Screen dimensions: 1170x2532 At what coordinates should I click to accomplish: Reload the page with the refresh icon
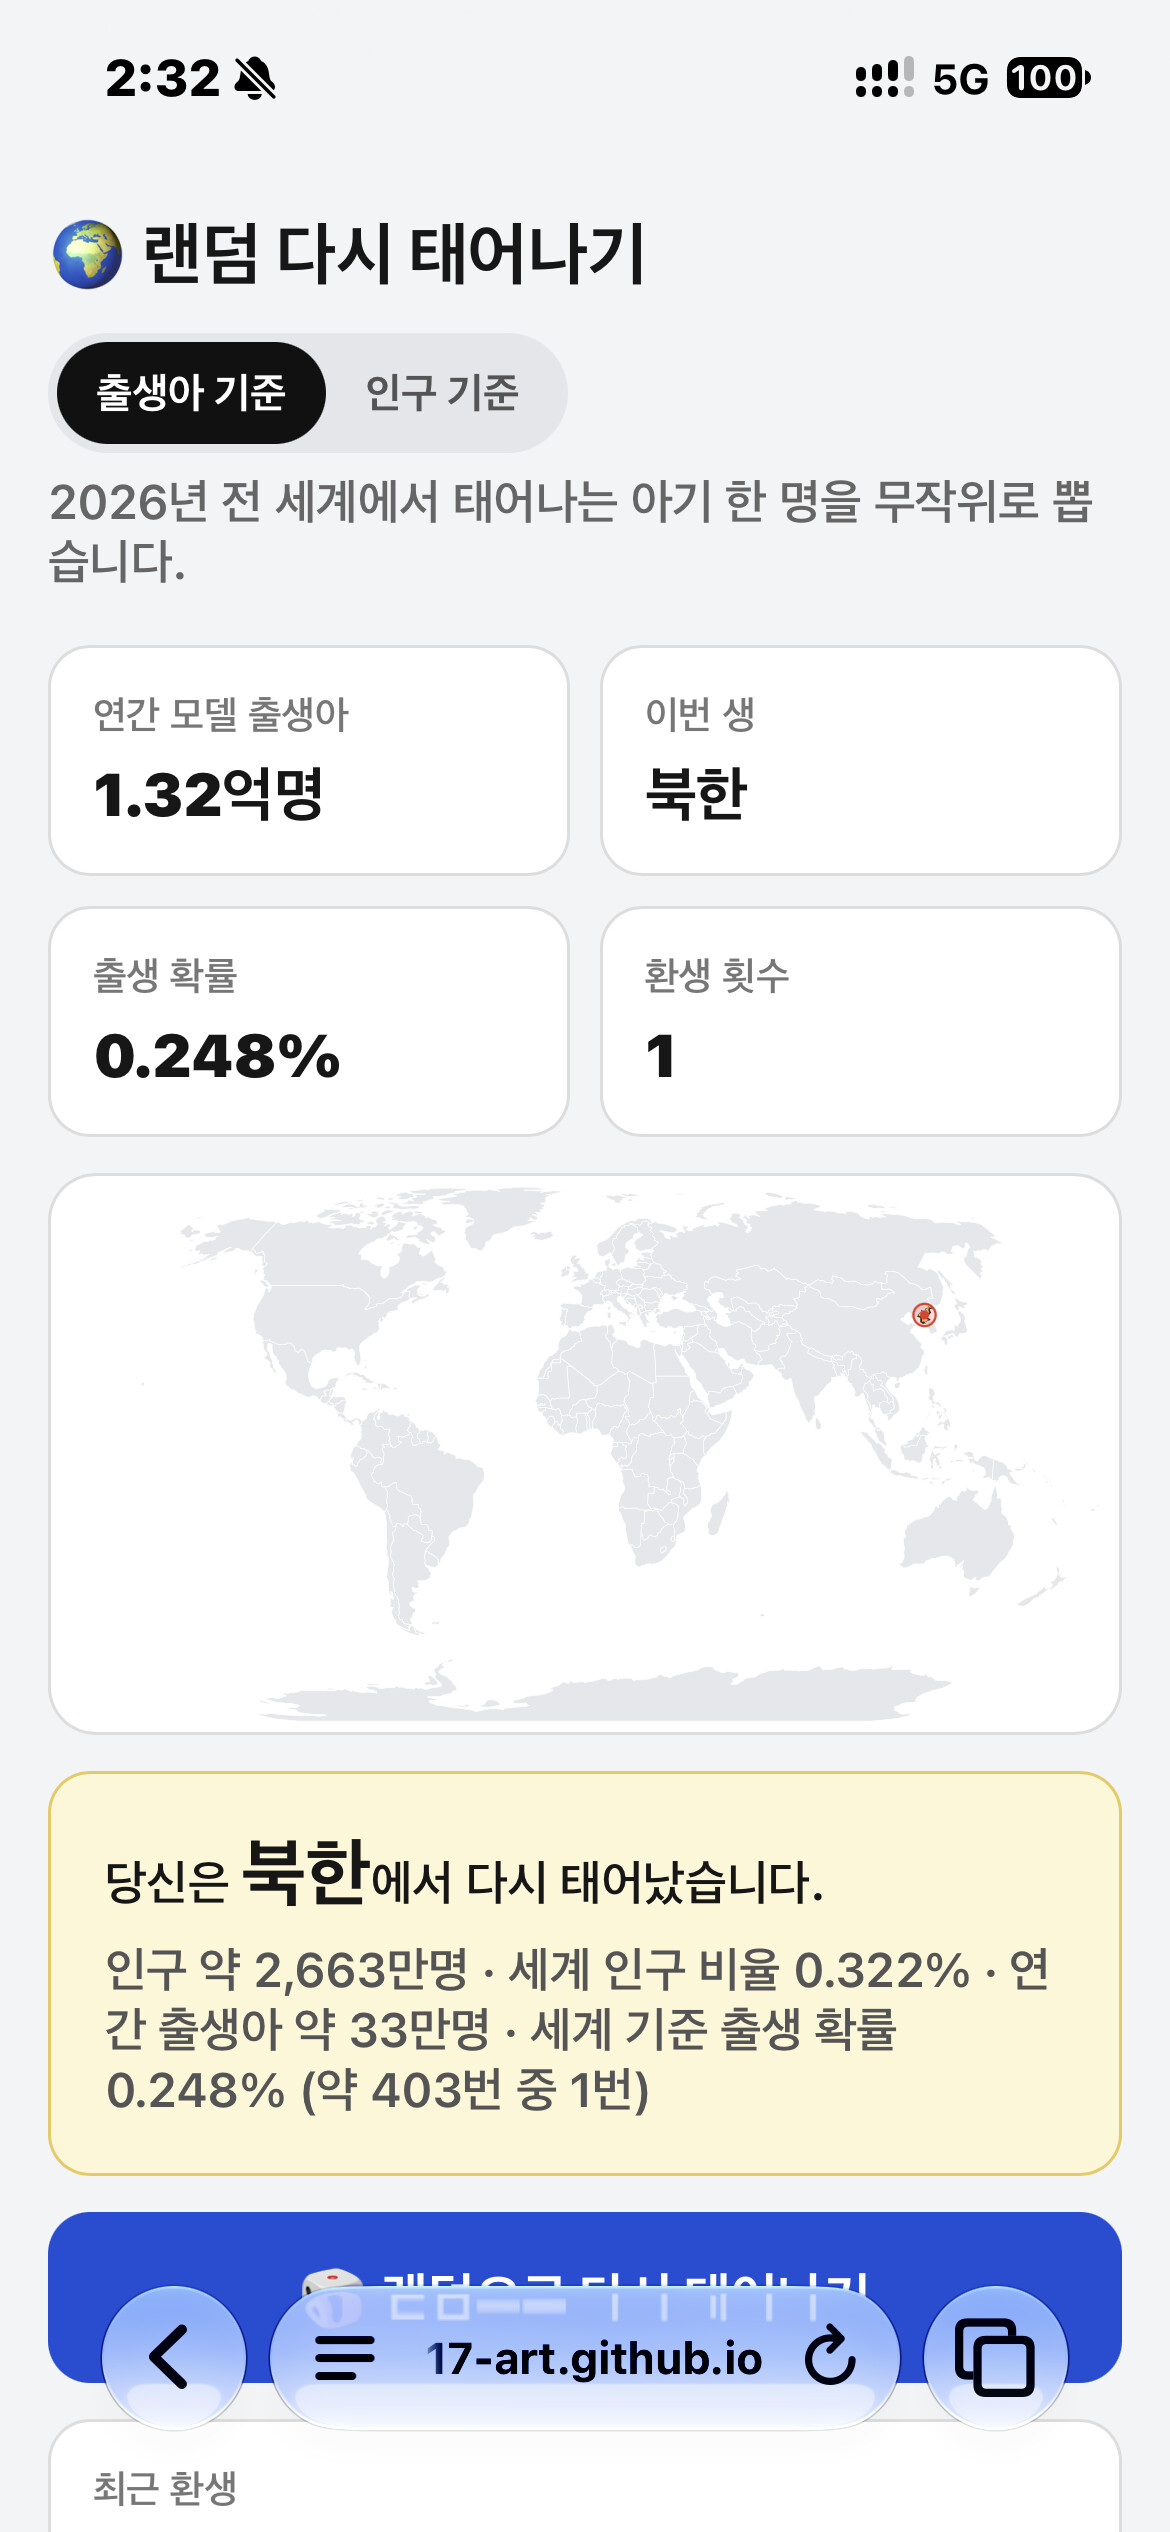click(x=831, y=2357)
